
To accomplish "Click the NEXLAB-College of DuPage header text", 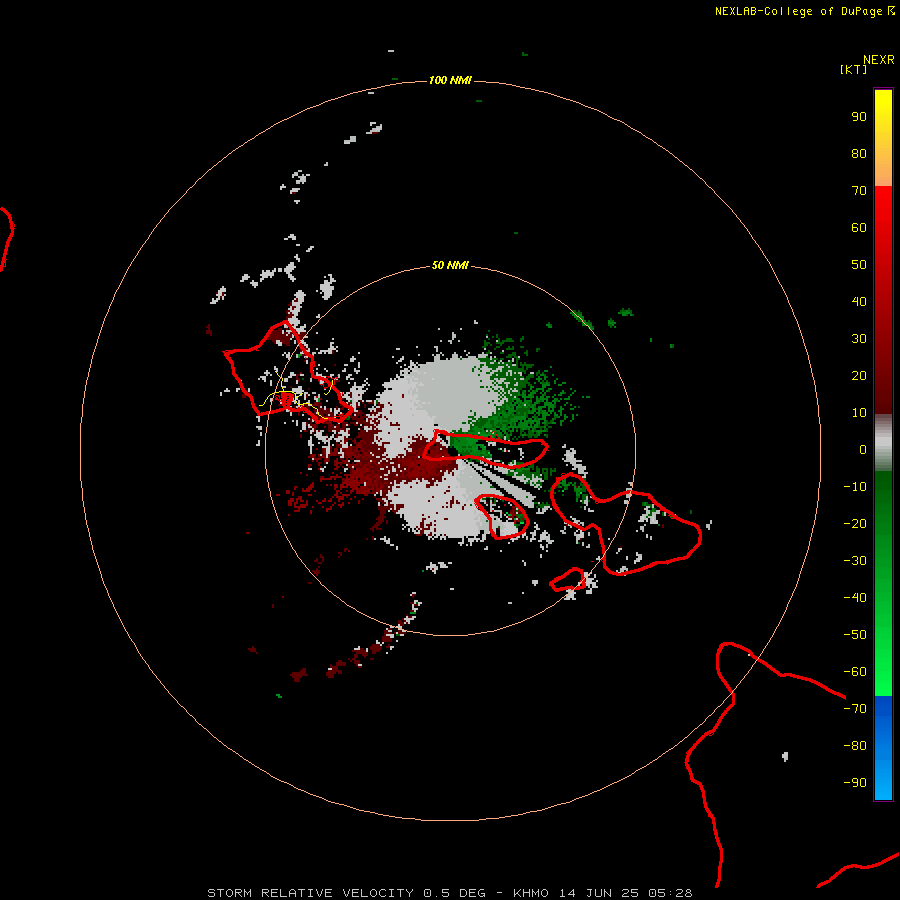I will [x=799, y=11].
